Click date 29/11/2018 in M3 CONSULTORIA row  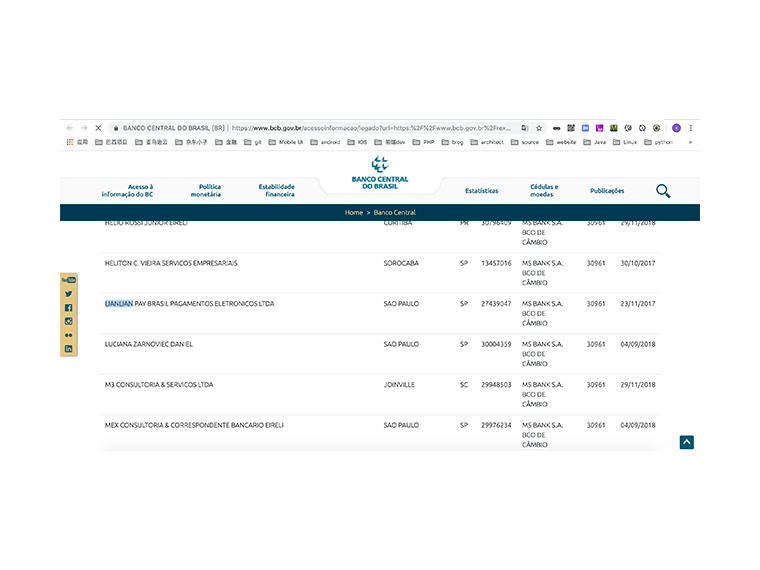point(638,385)
